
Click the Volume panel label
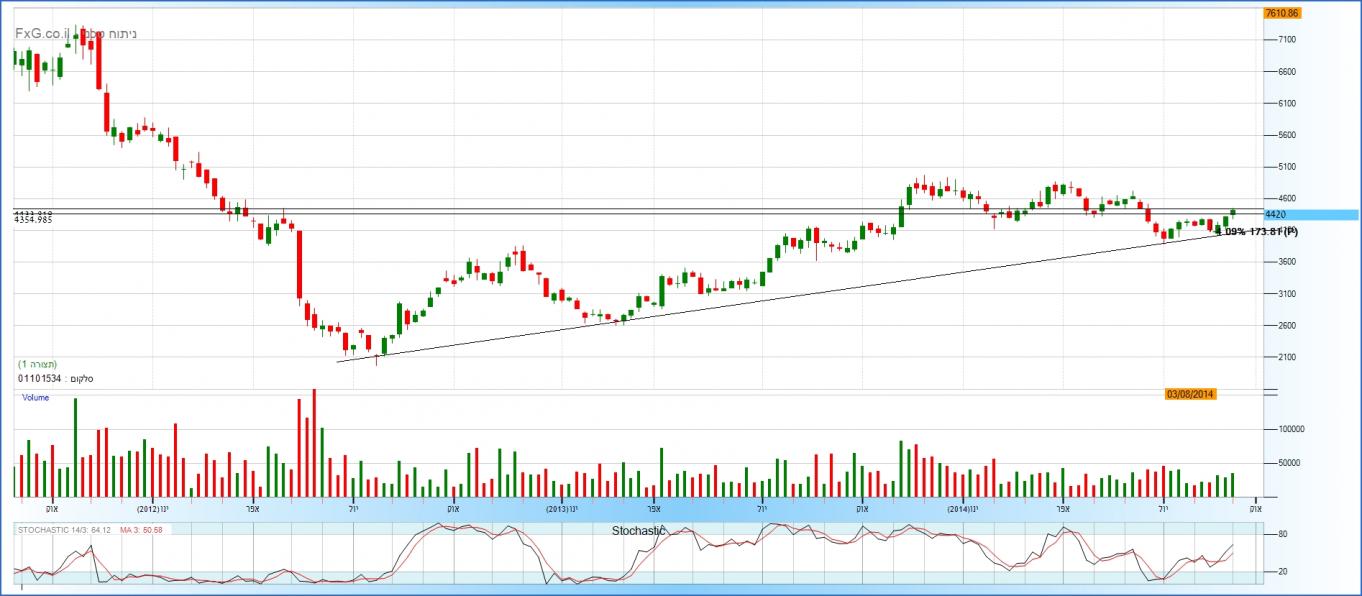(x=35, y=398)
